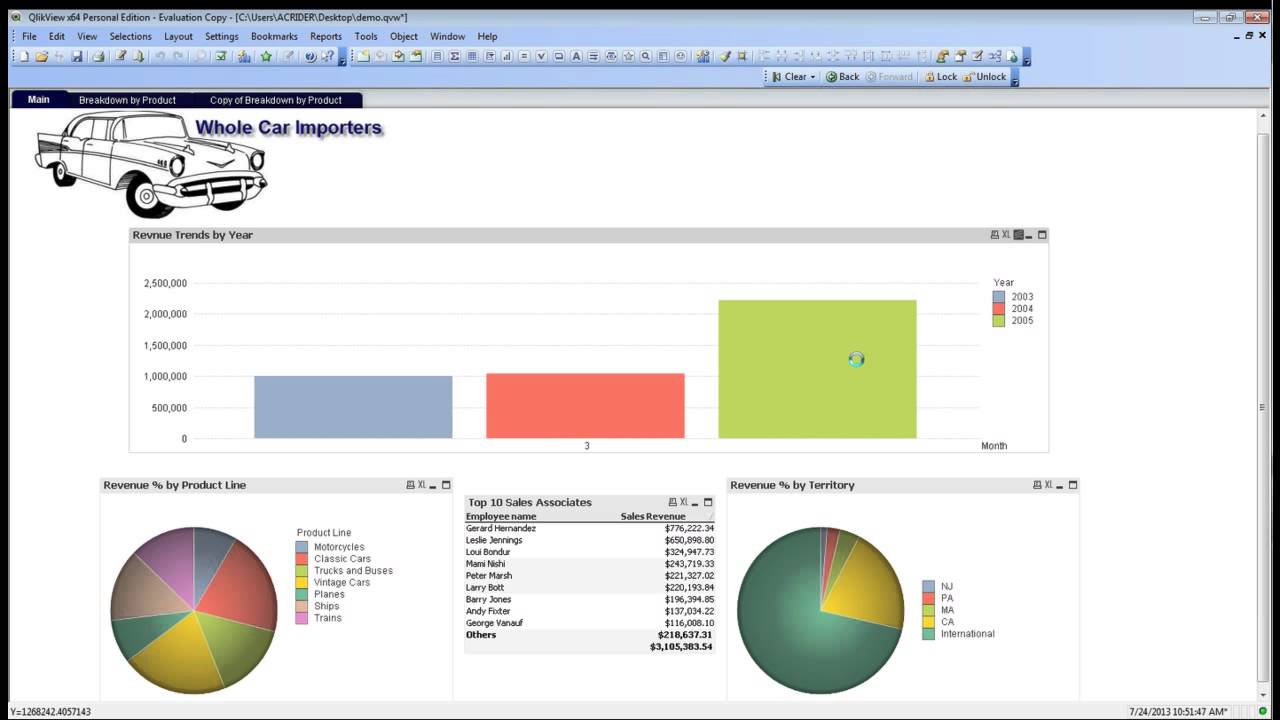1280x720 pixels.
Task: Click the Back button
Action: (842, 77)
